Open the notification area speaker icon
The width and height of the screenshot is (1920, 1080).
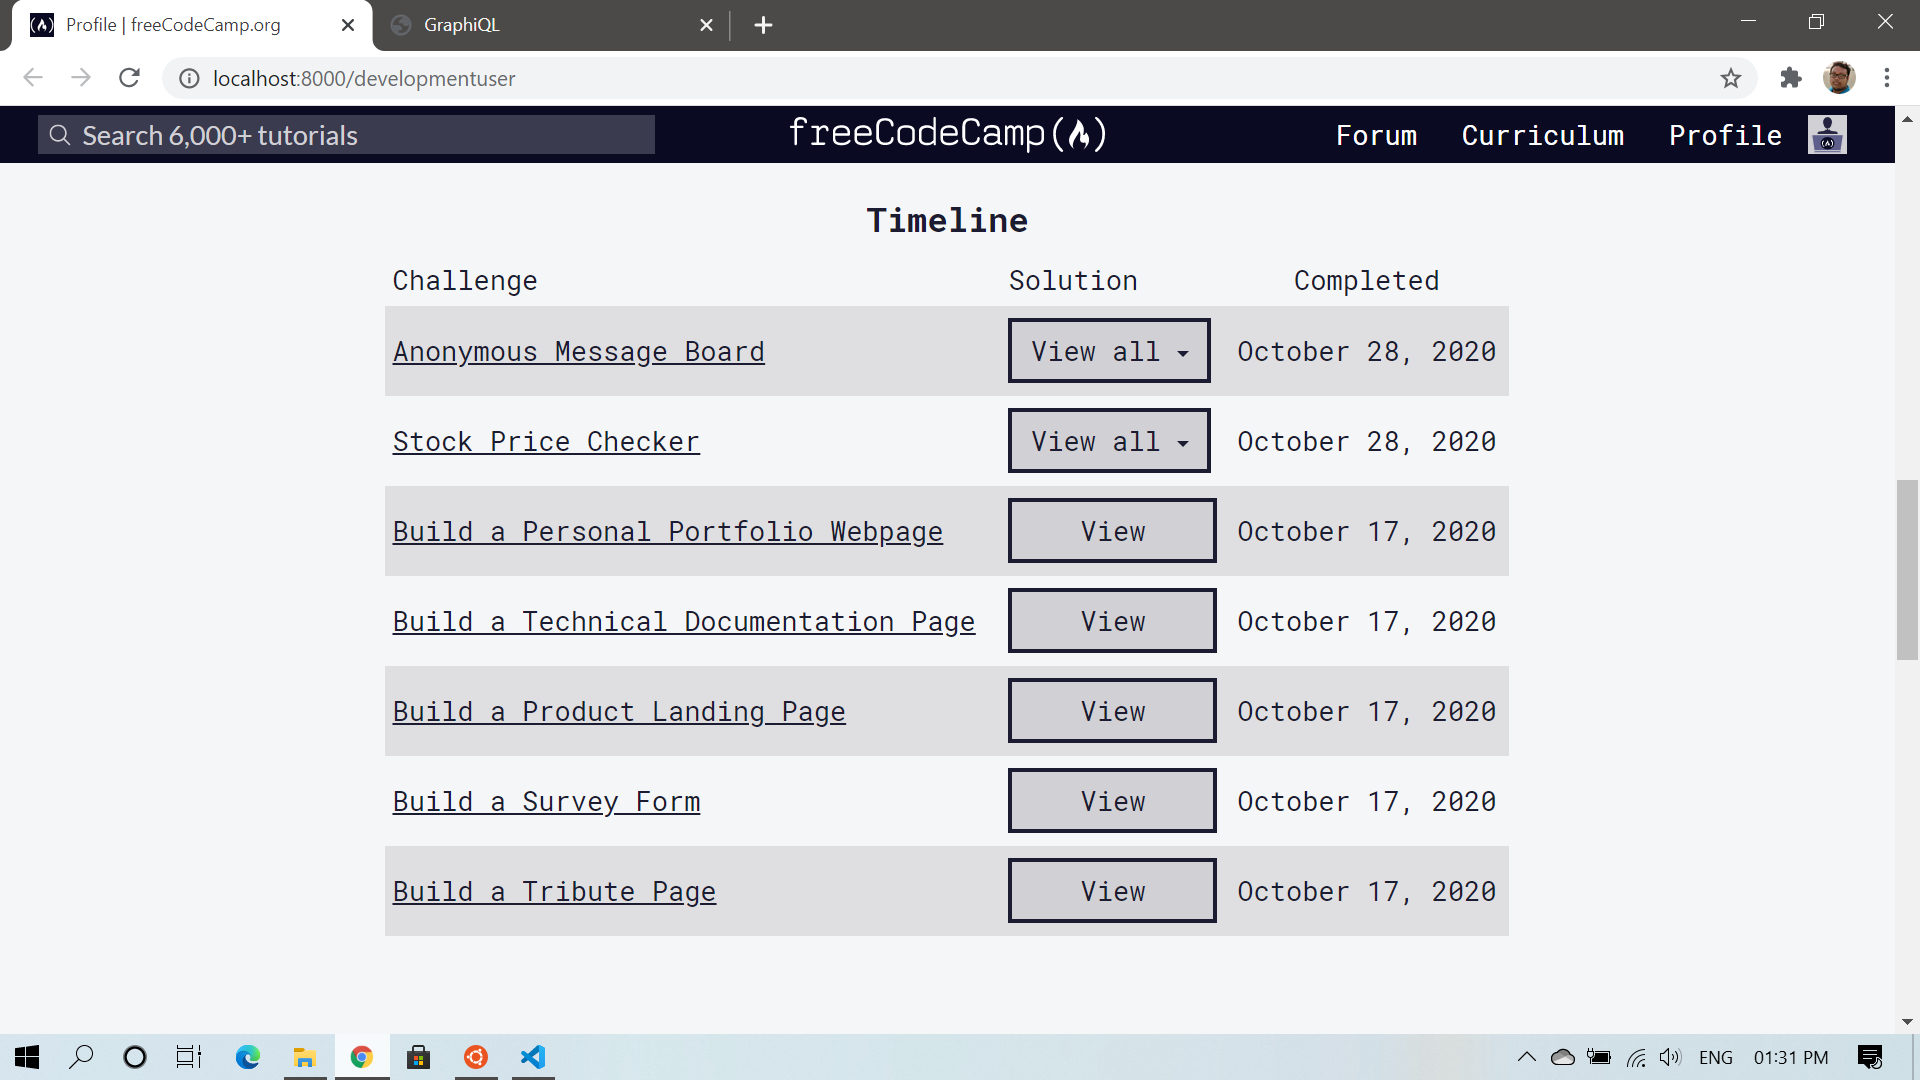pyautogui.click(x=1672, y=1057)
